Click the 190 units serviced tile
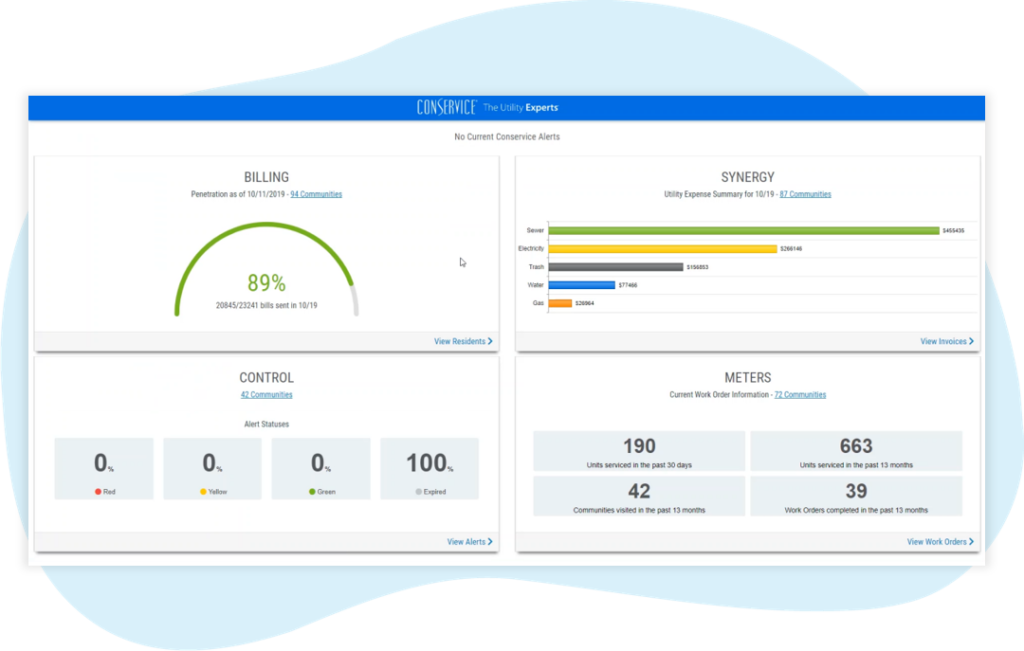 (639, 451)
